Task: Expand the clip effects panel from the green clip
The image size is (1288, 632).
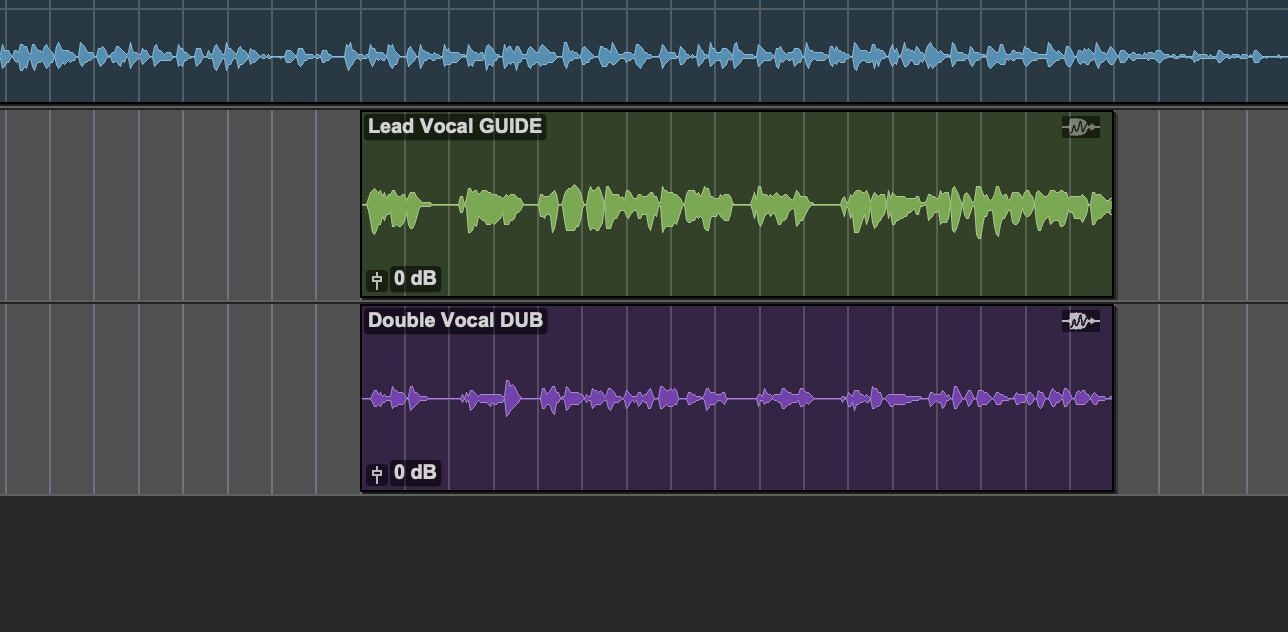Action: 1081,127
